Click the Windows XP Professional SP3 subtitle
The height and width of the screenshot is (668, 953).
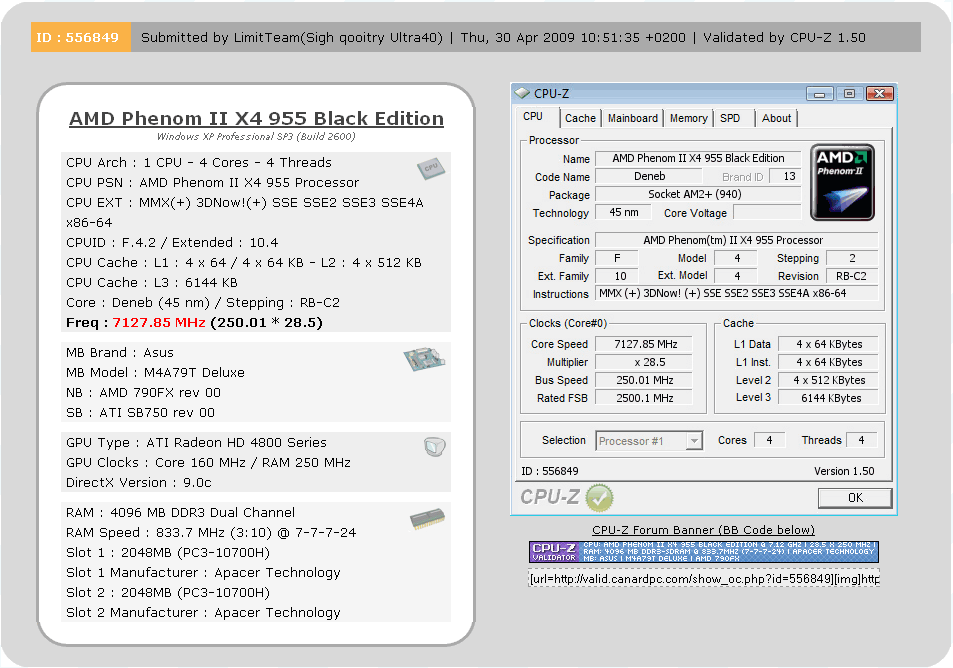256,136
